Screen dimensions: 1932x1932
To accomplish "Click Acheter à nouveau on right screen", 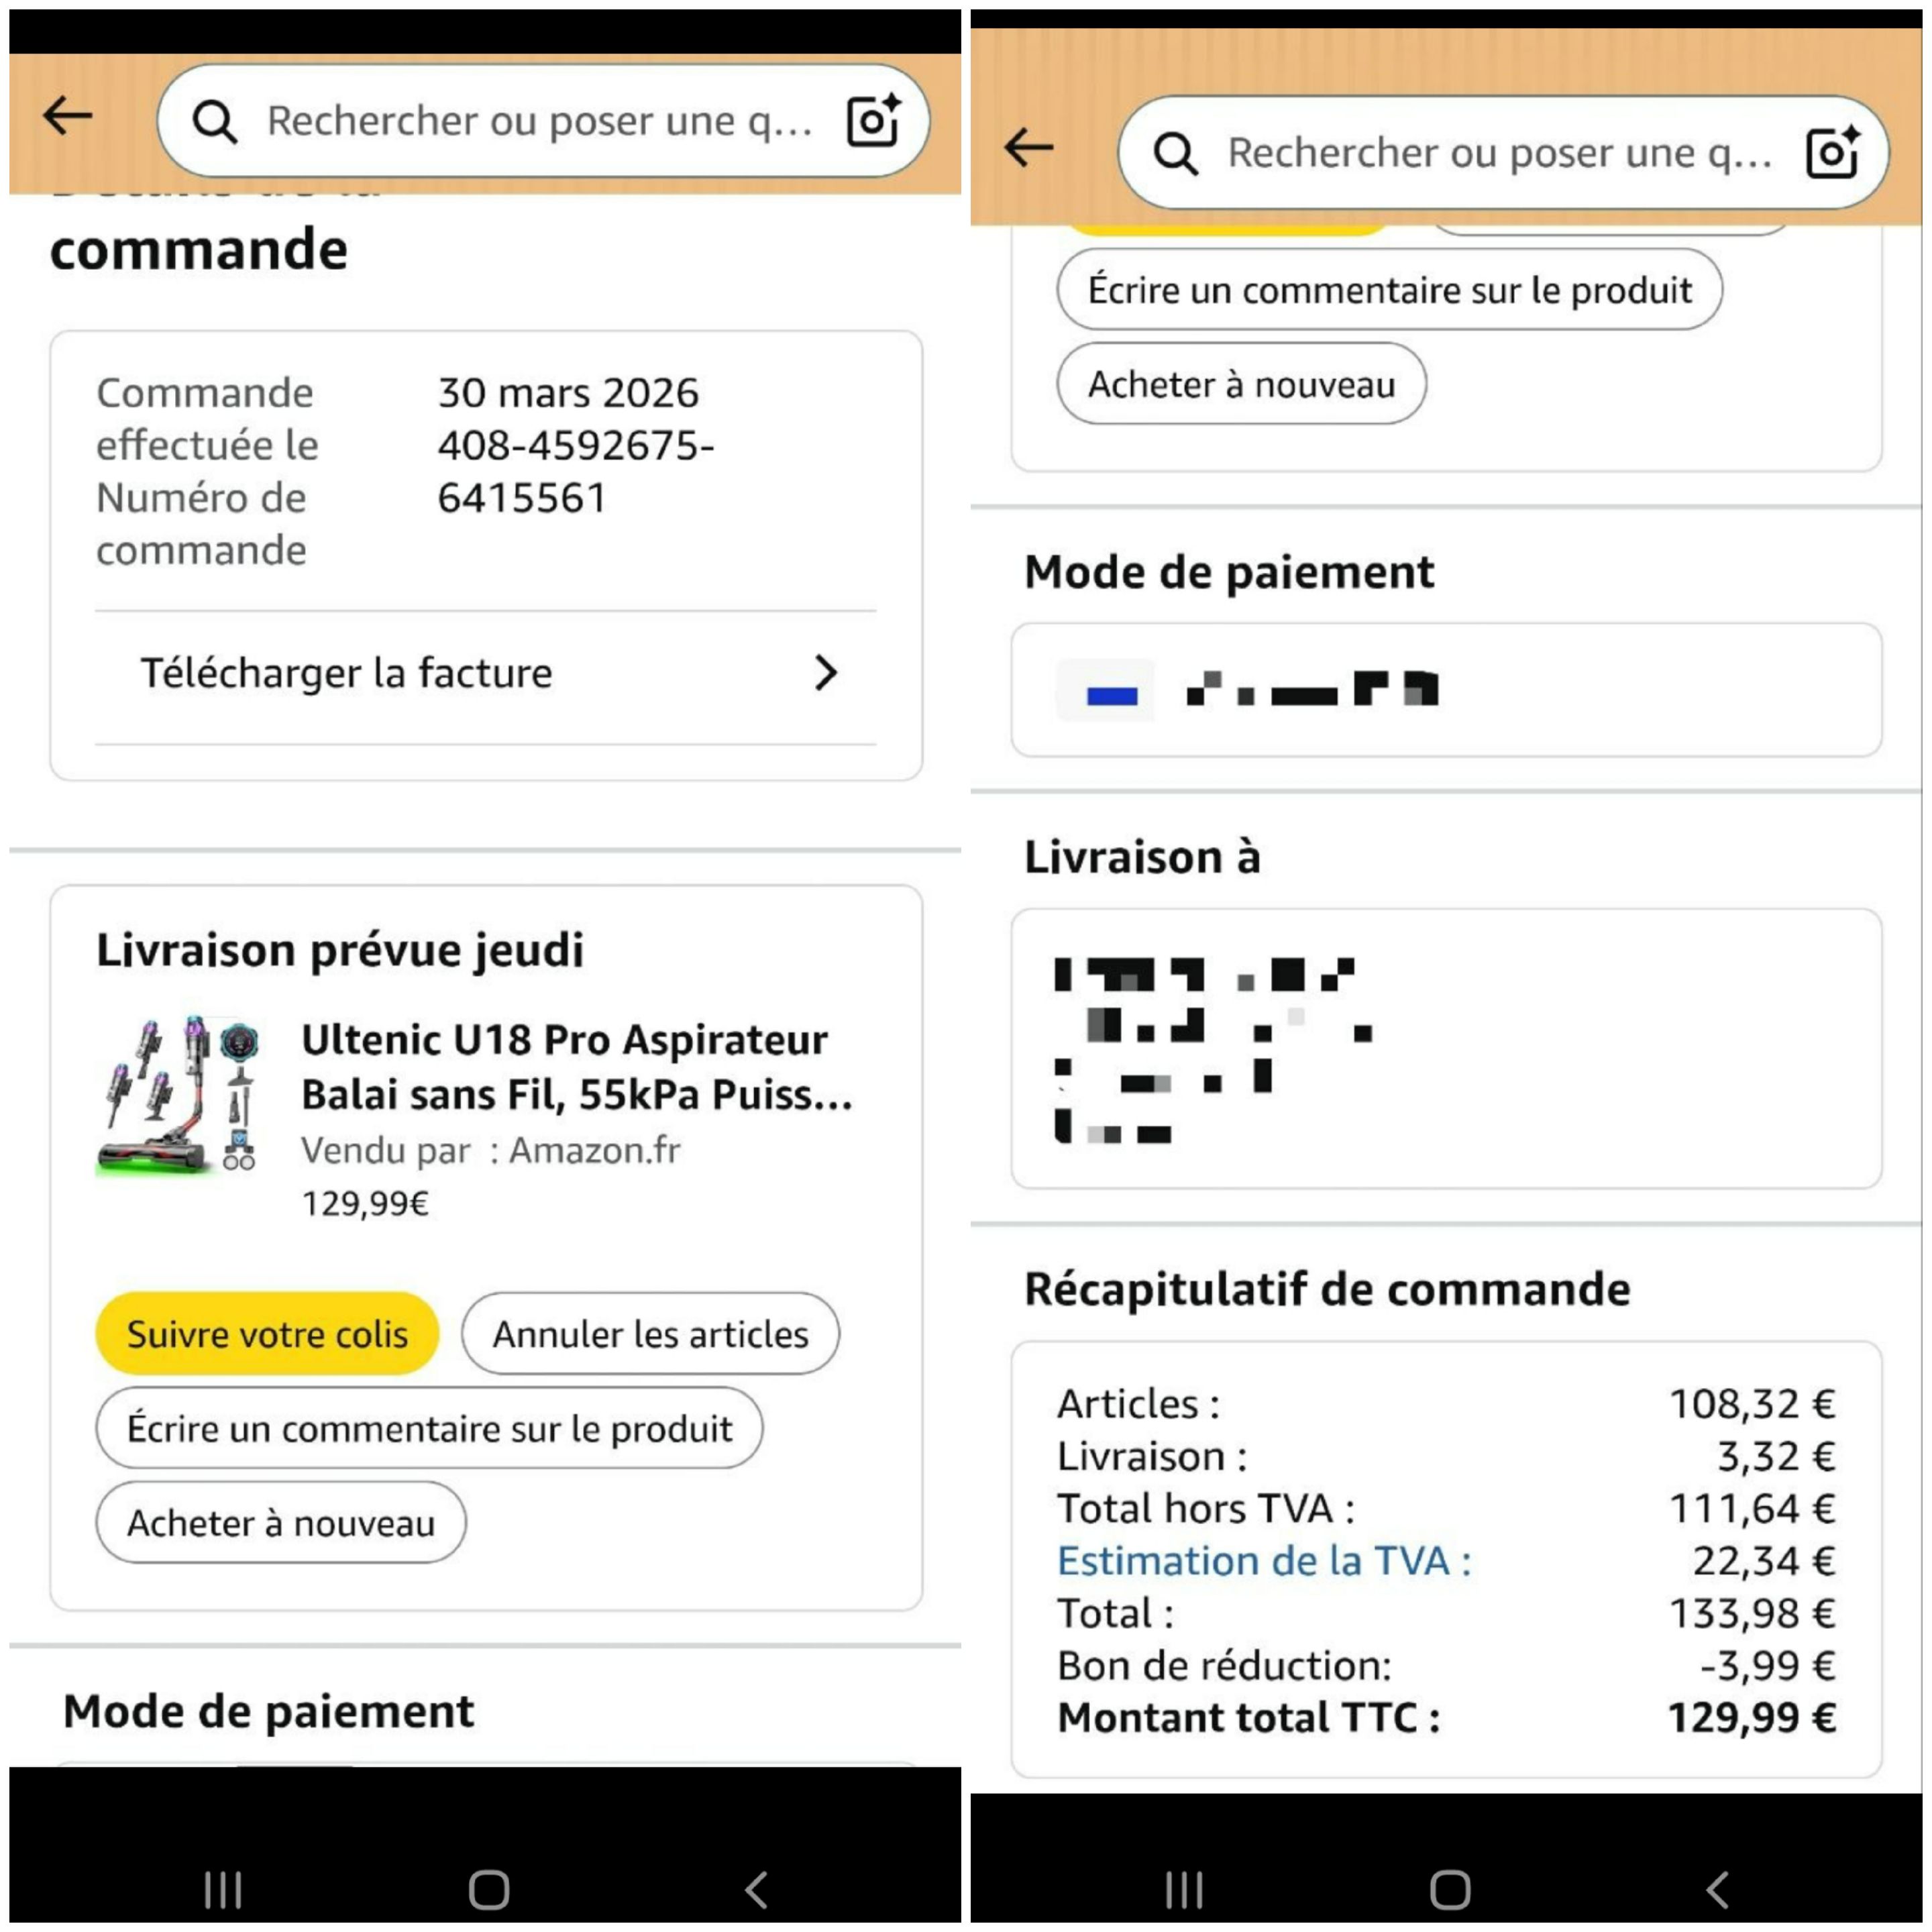I will (x=1241, y=384).
